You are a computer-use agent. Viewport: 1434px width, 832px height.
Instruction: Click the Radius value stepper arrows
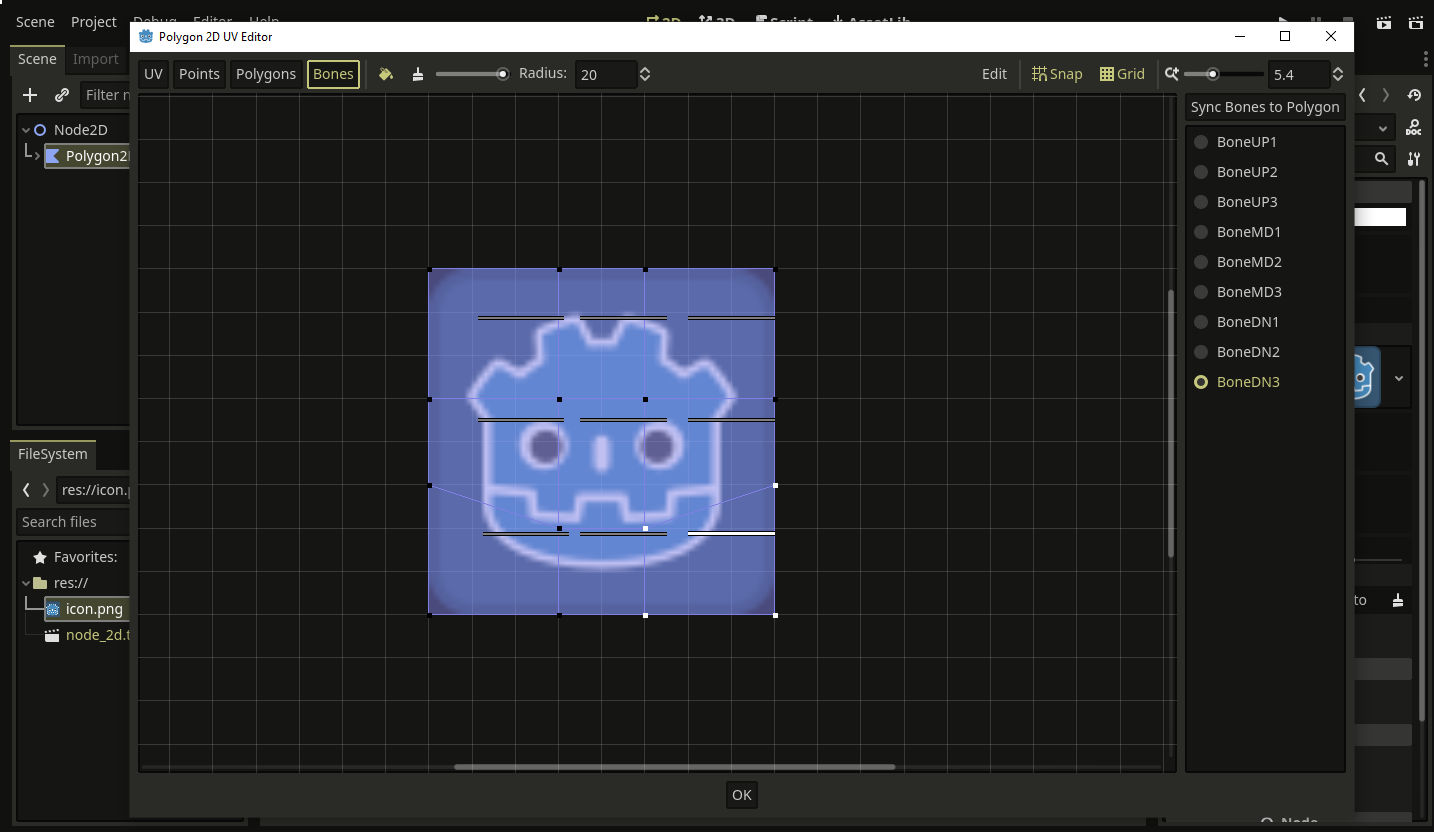pos(645,73)
